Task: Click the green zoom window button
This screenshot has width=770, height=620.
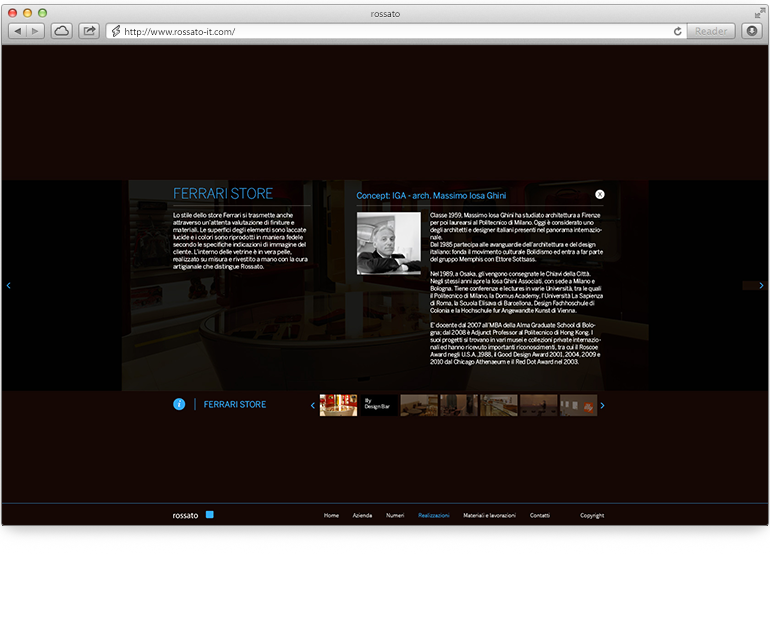Action: 43,13
